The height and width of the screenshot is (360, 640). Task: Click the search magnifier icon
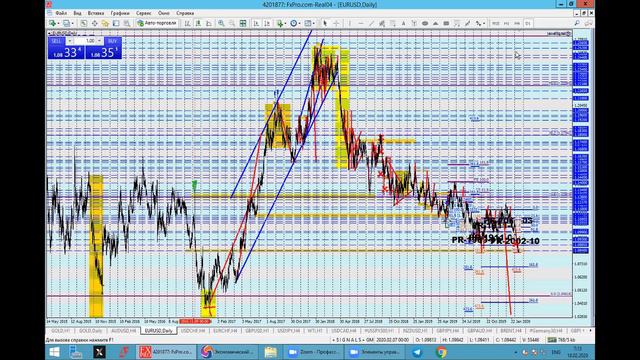tap(577, 23)
